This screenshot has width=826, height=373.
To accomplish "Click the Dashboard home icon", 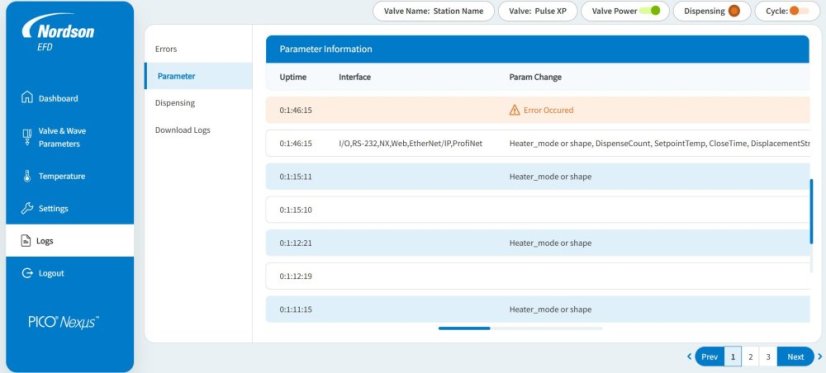I will point(27,97).
